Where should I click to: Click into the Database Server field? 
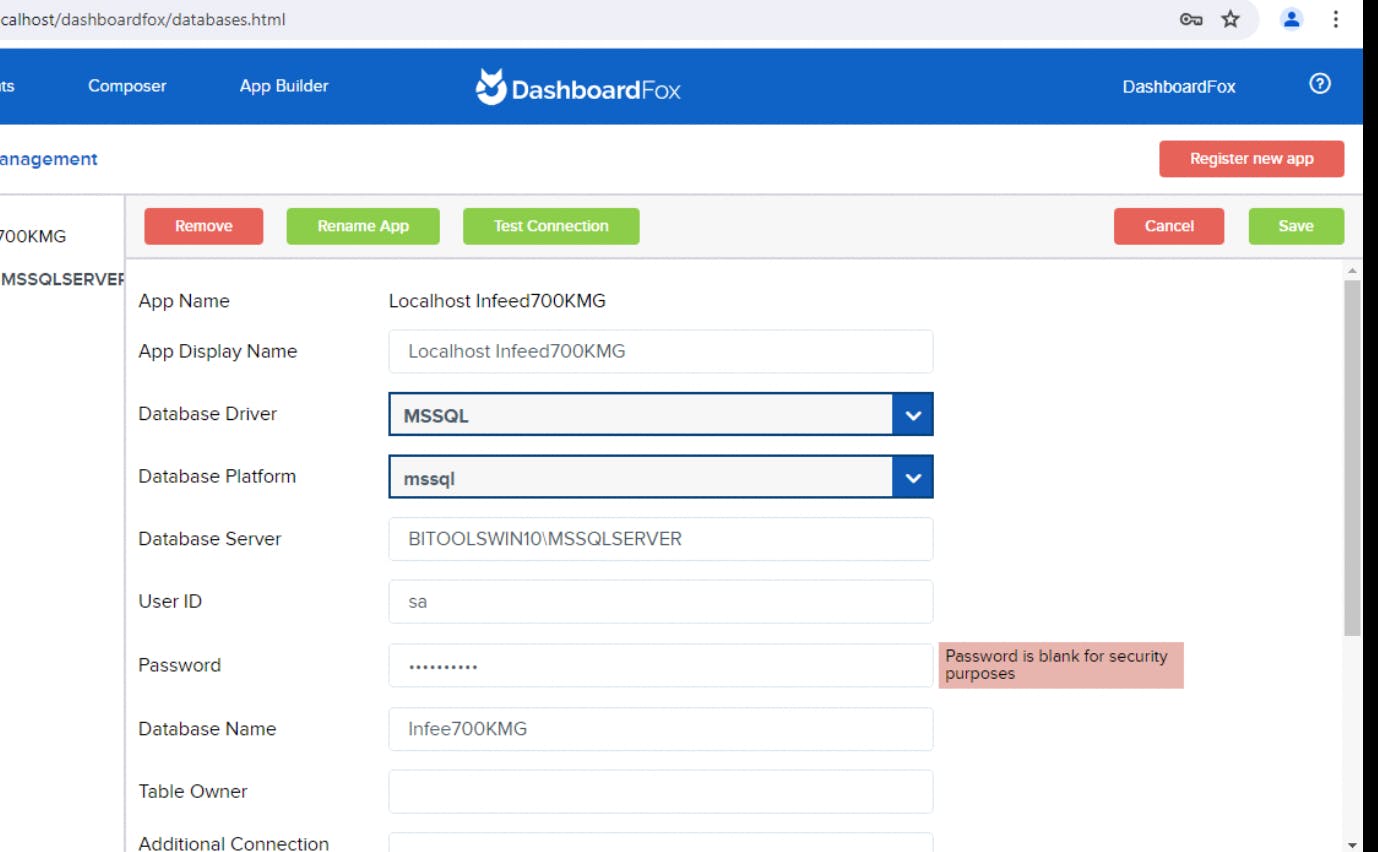tap(661, 539)
